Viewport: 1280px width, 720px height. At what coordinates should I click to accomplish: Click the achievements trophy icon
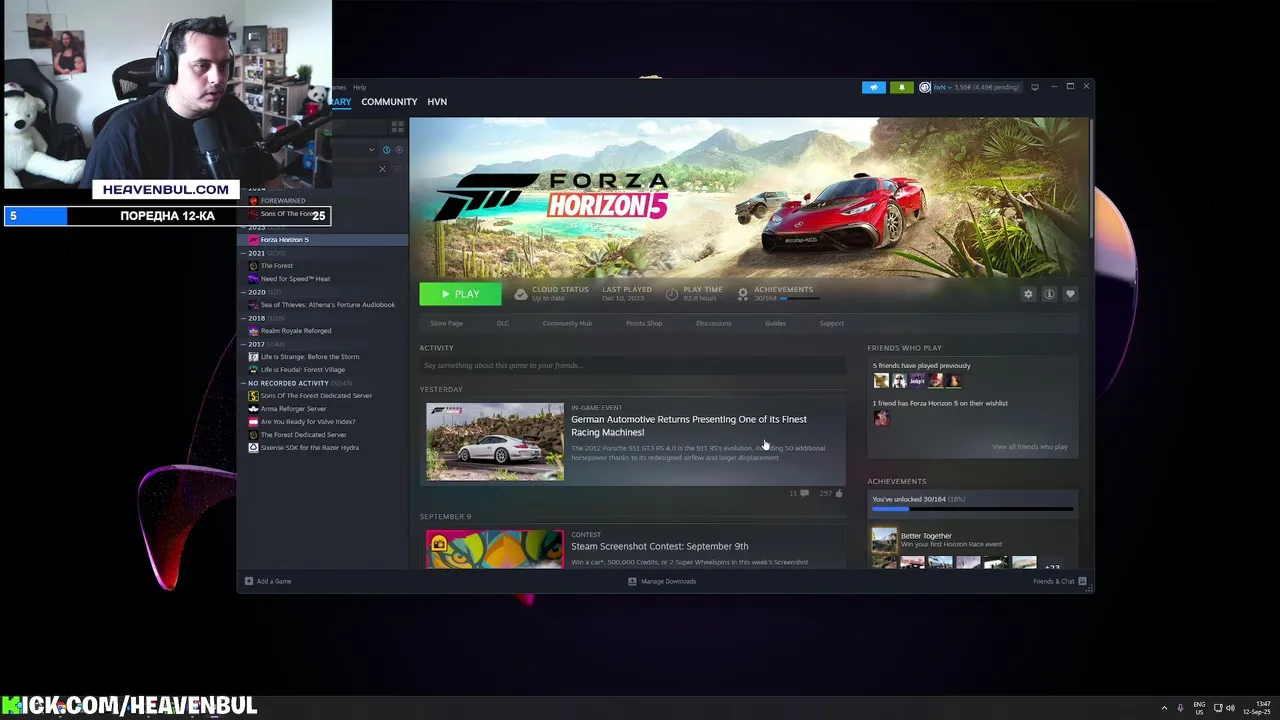click(x=742, y=294)
